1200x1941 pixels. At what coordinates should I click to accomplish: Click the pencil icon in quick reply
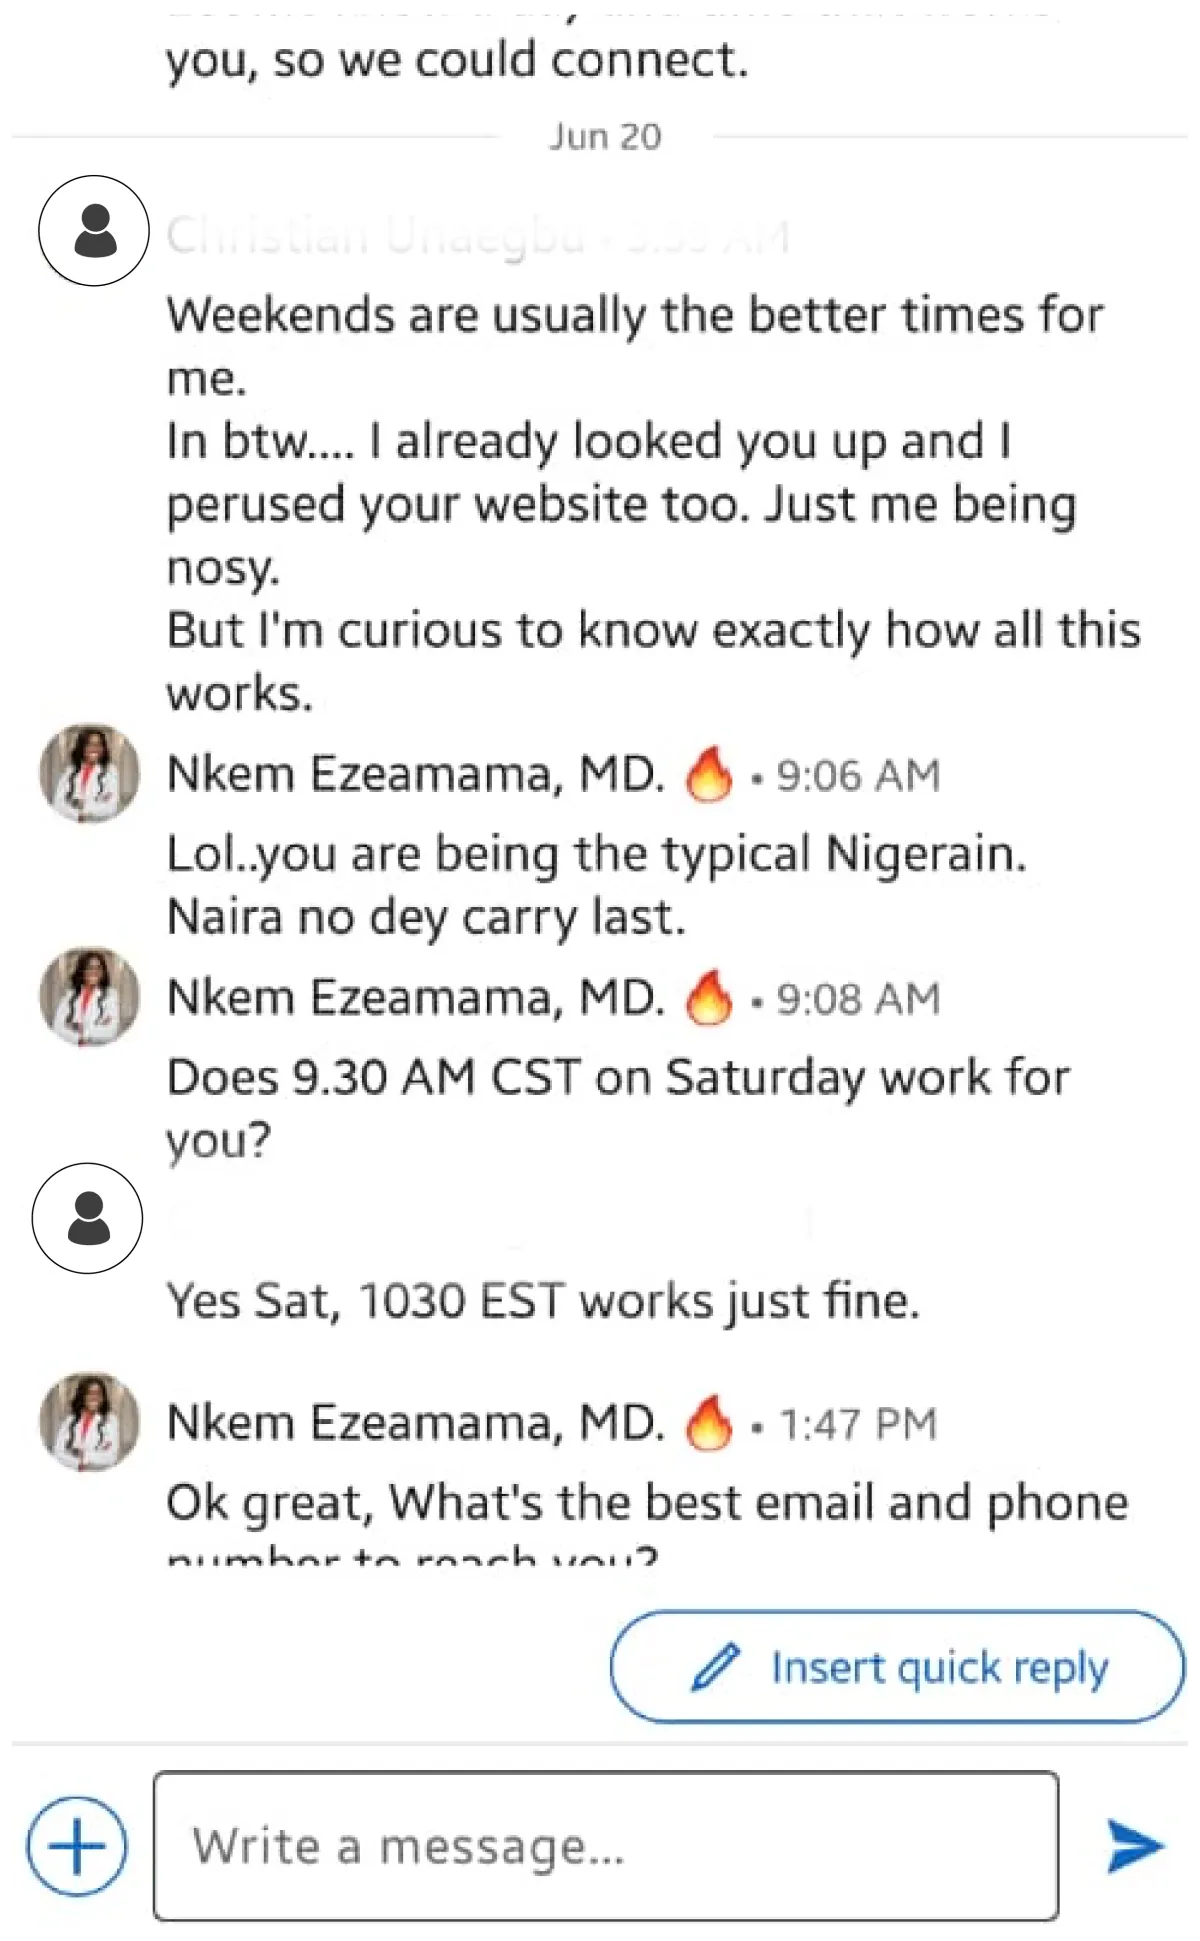pos(715,1667)
